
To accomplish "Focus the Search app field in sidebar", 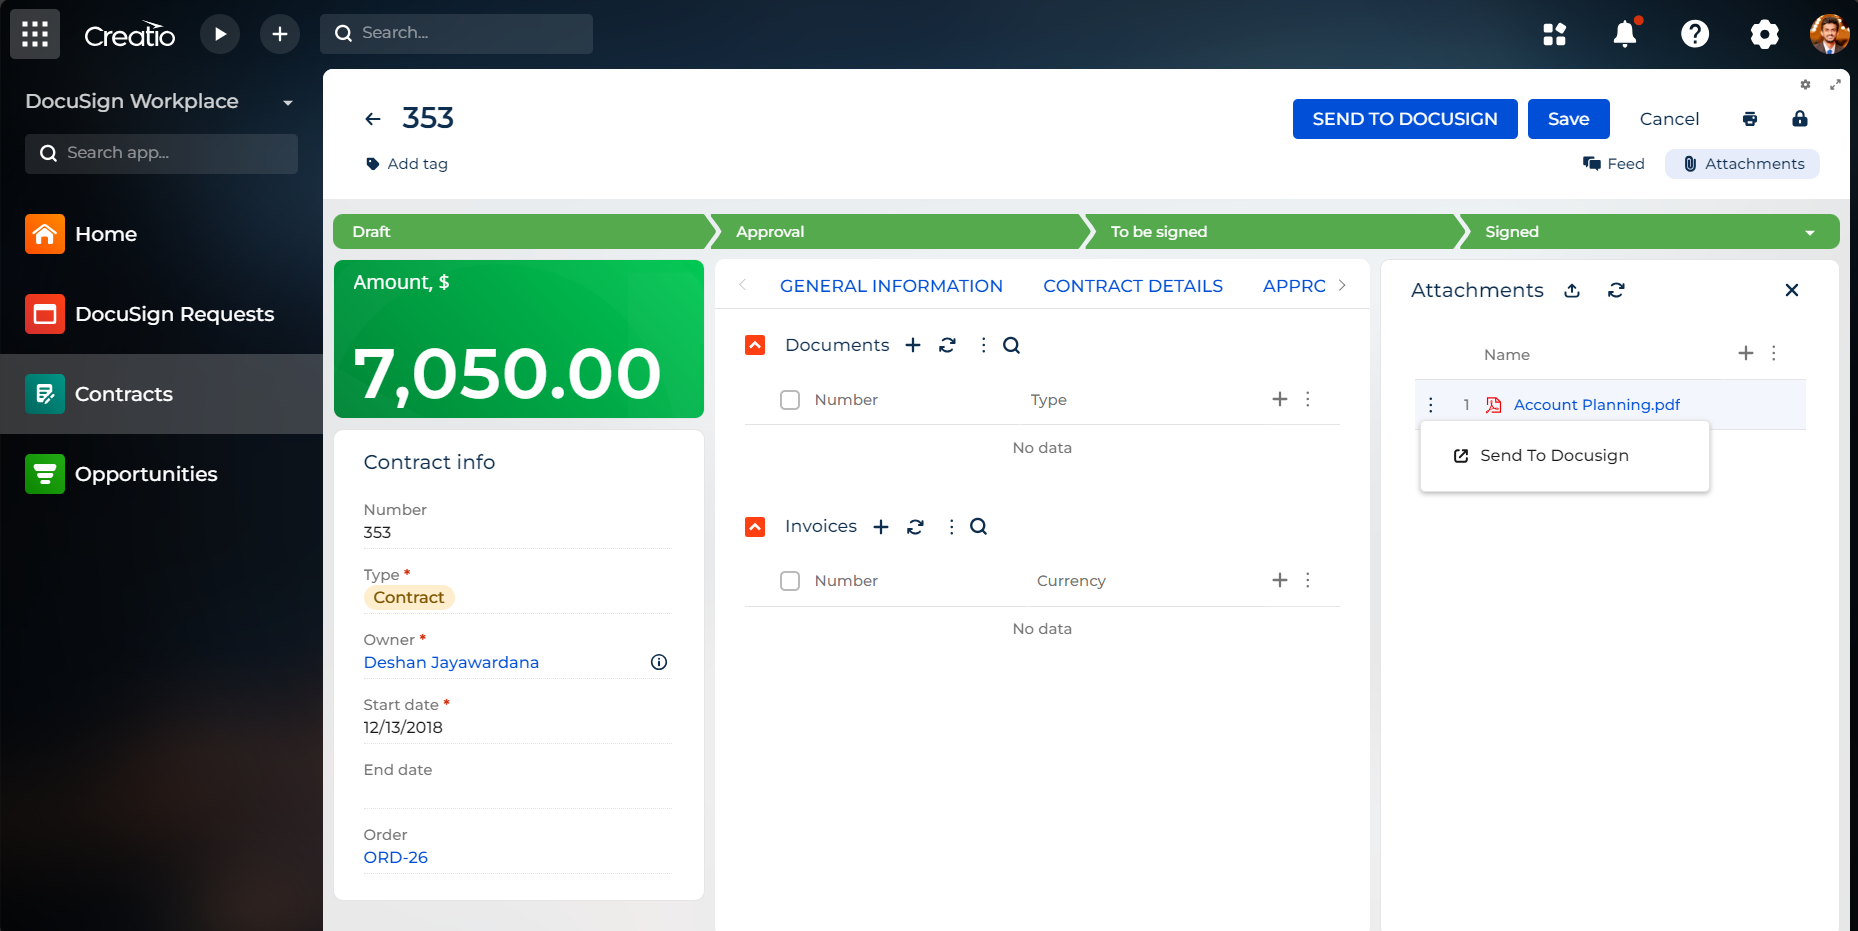I will click(161, 154).
